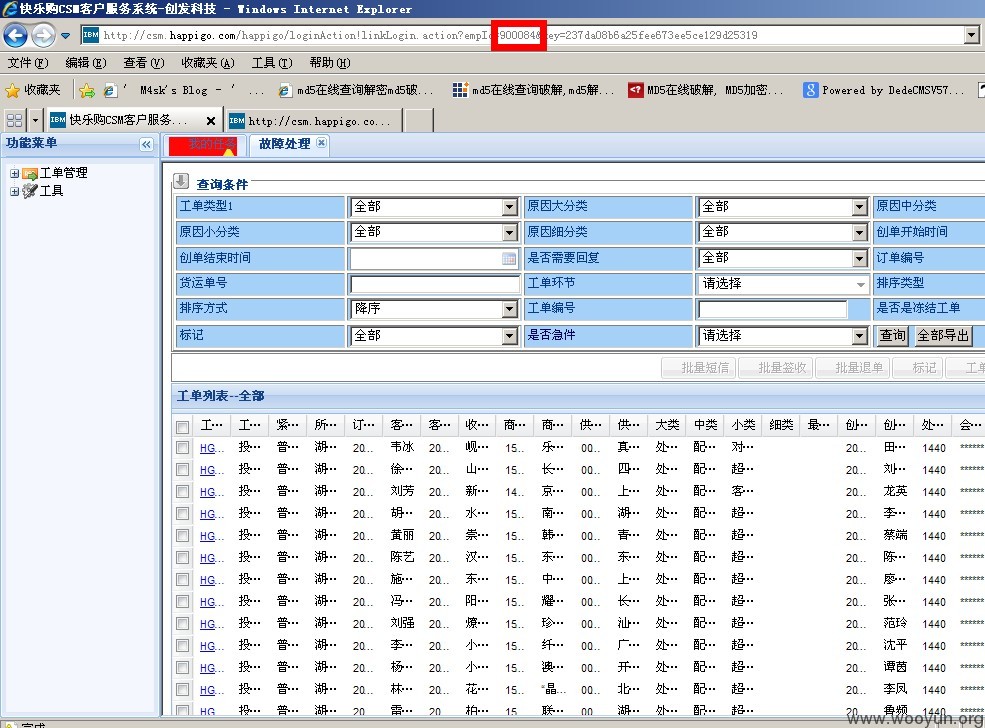Click the IBM page icon in address bar
Screen dimensions: 985x728
click(90, 35)
